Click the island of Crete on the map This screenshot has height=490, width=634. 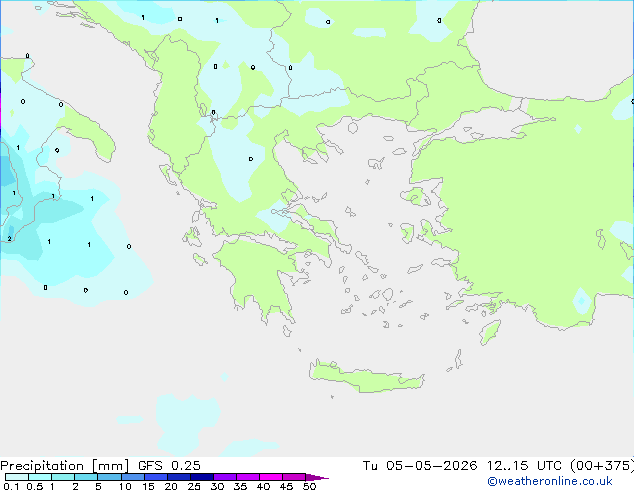click(366, 378)
